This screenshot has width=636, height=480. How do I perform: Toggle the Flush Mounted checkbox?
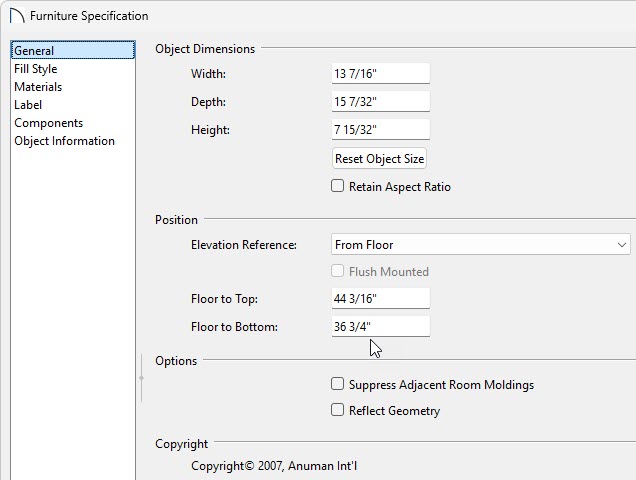coord(337,271)
